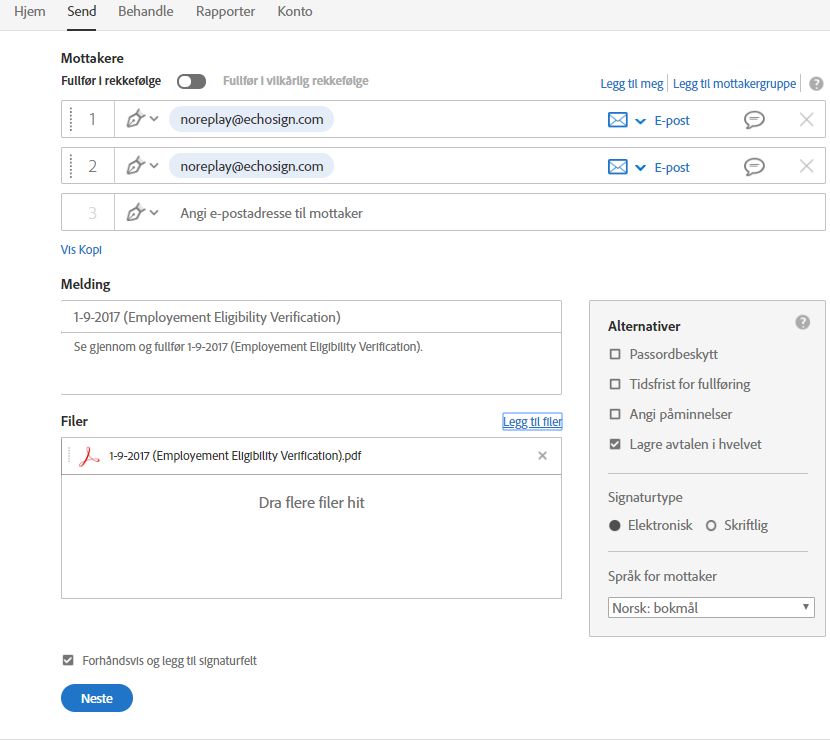The image size is (830, 740).
Task: Click the Dra flere filer hit area
Action: point(311,536)
